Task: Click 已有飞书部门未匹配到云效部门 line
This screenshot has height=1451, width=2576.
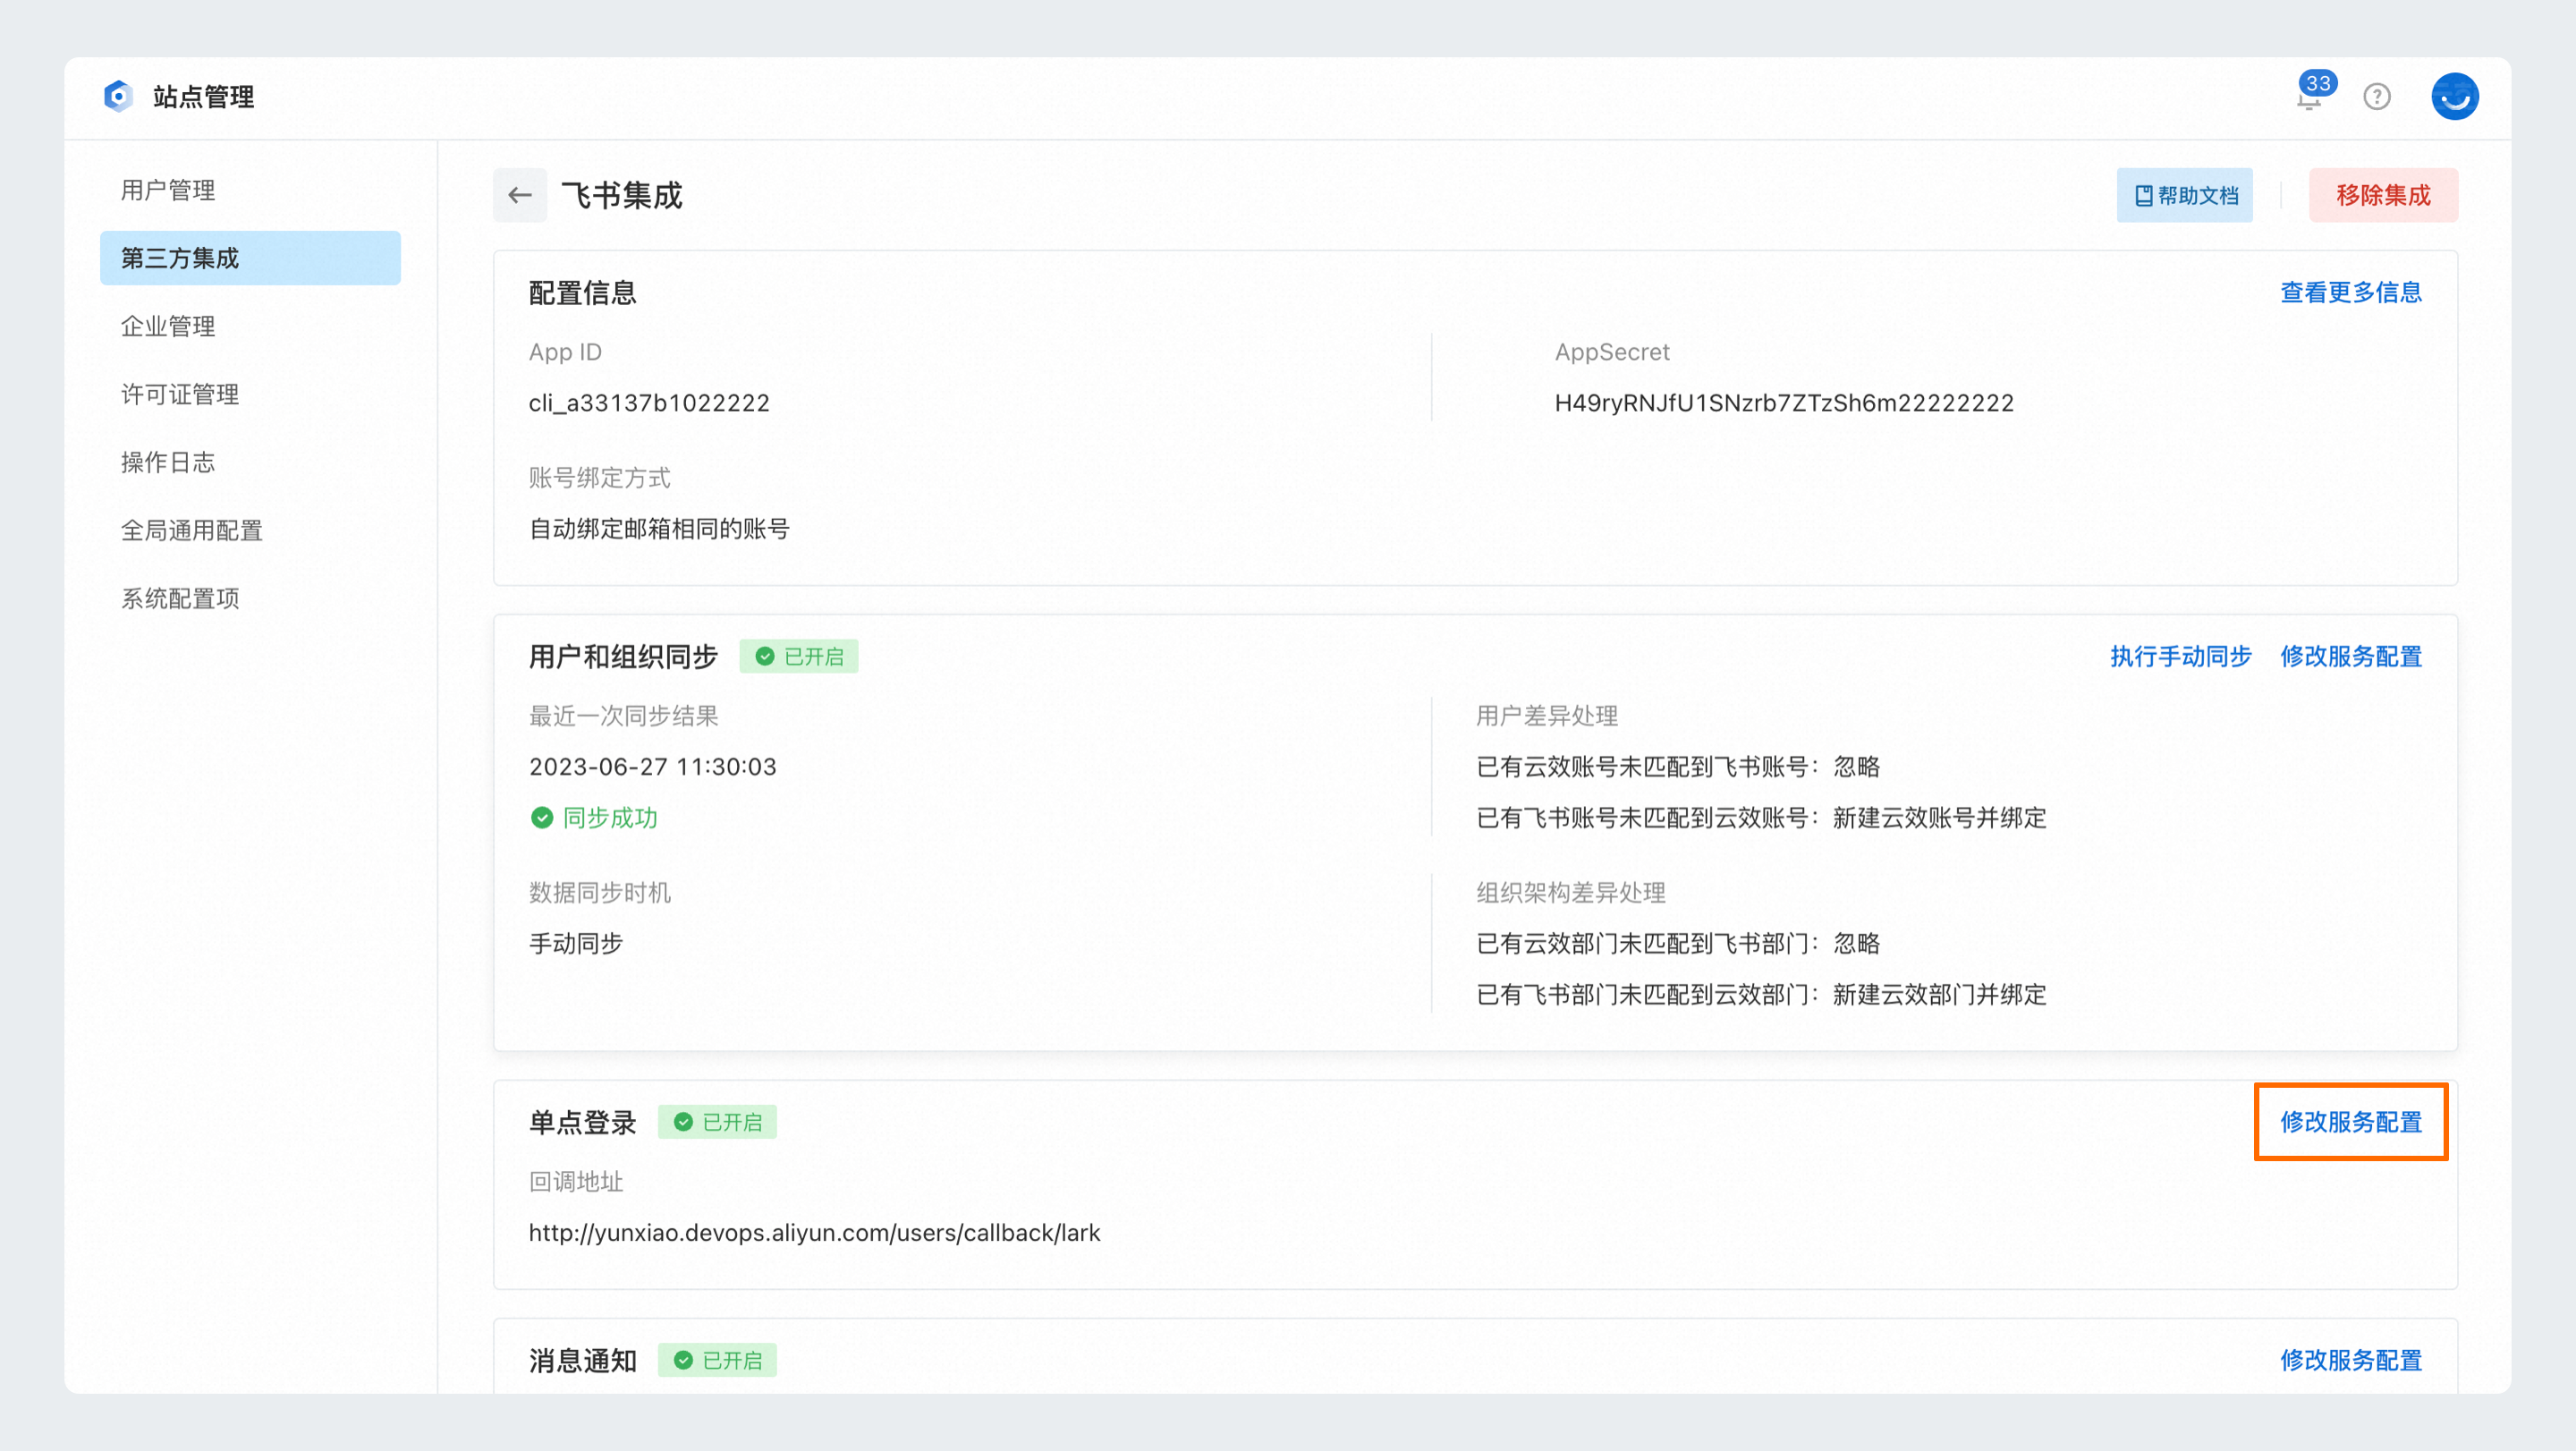Action: pos(1761,995)
